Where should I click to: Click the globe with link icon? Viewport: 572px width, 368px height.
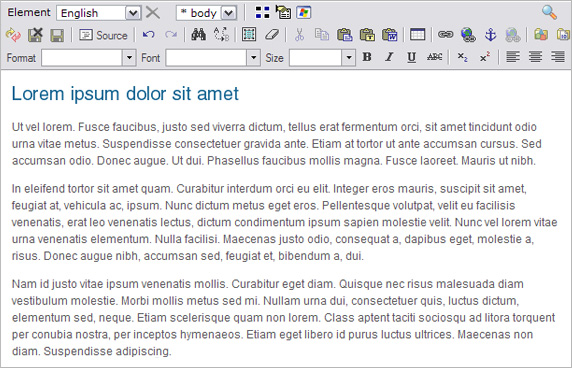click(x=468, y=35)
